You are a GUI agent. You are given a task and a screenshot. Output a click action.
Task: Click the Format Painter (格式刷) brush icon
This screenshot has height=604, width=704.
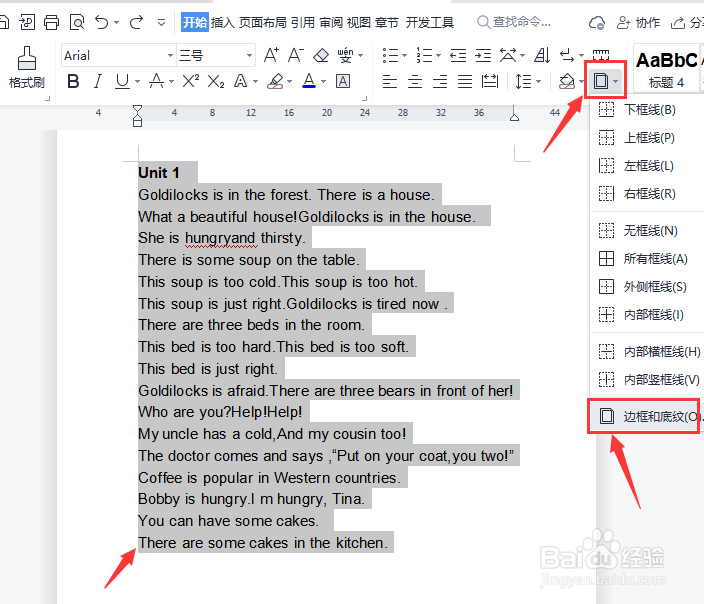pyautogui.click(x=26, y=58)
